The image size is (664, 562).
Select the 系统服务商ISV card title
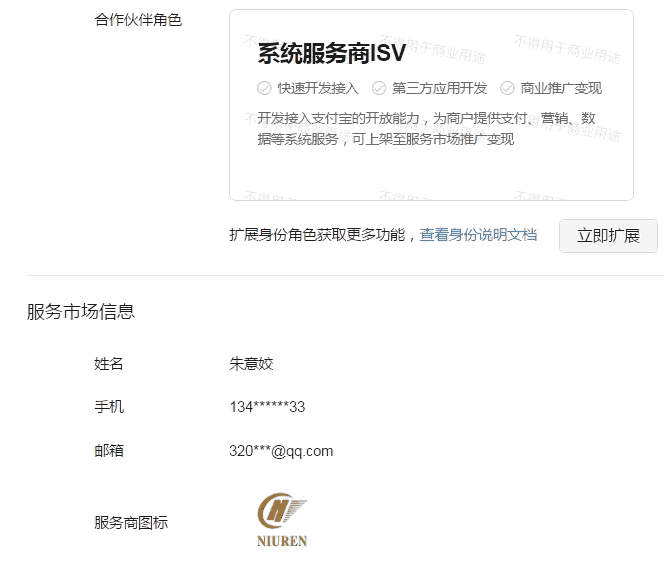point(331,54)
